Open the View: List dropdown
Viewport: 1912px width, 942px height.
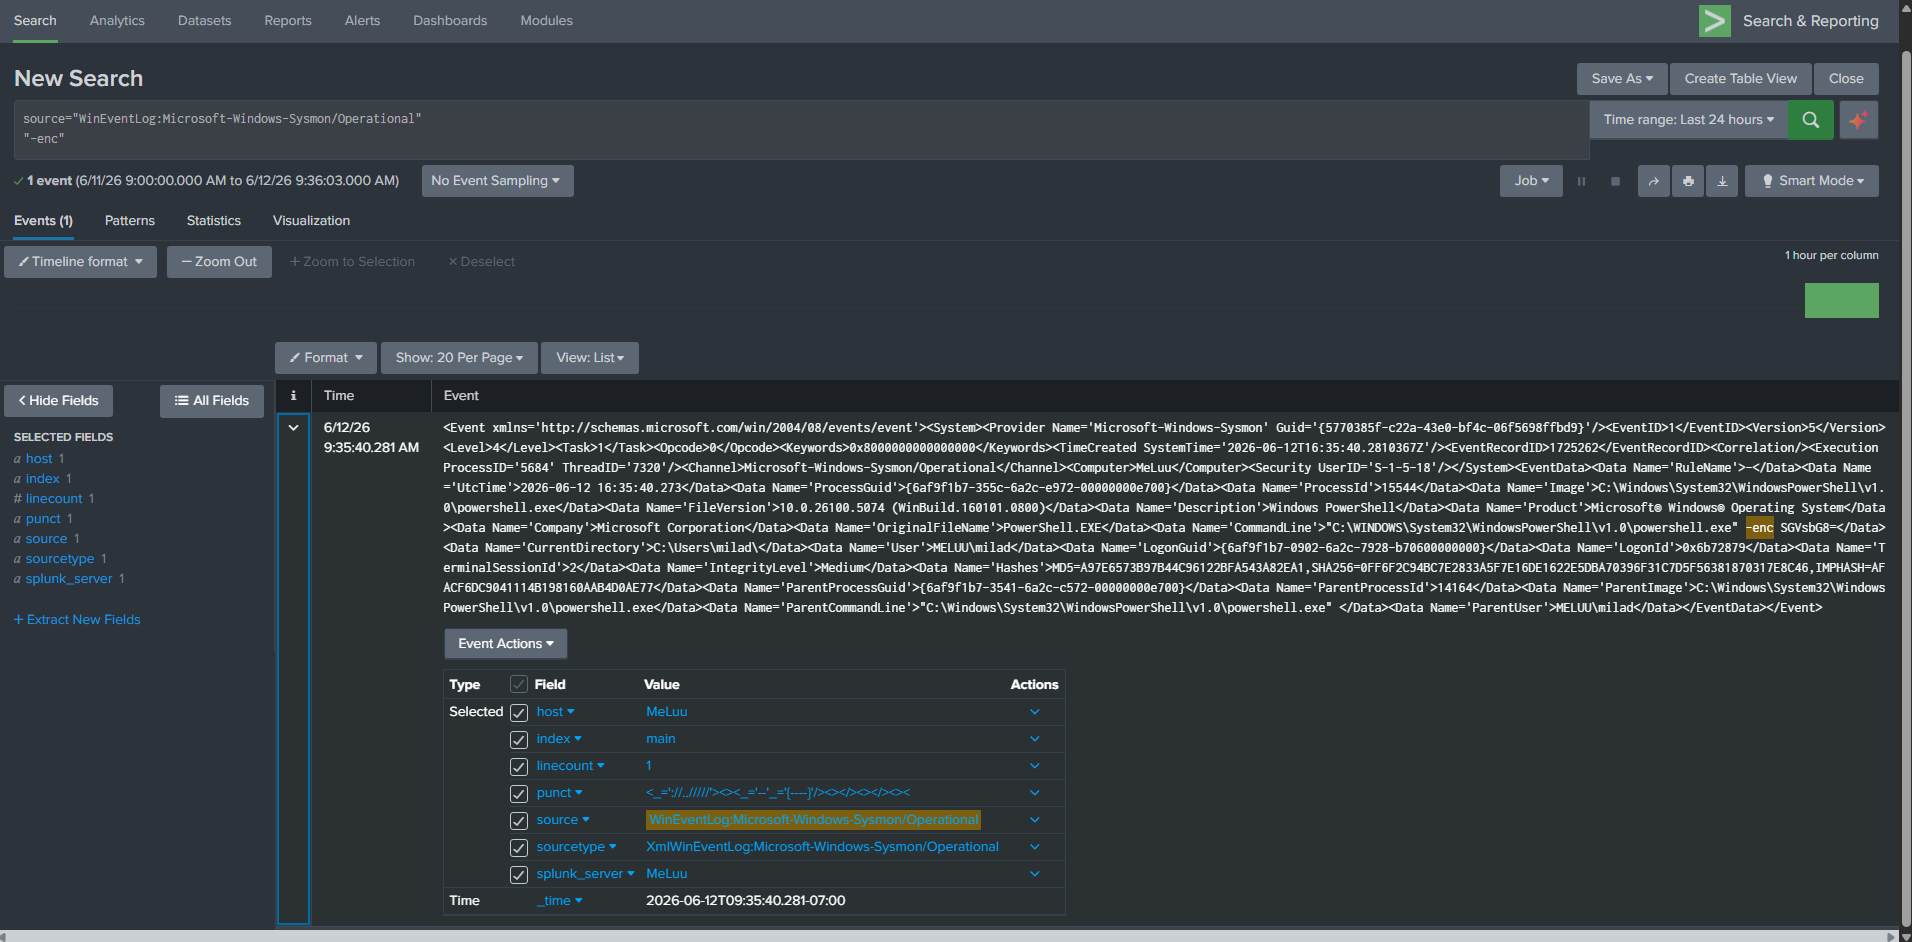point(590,358)
